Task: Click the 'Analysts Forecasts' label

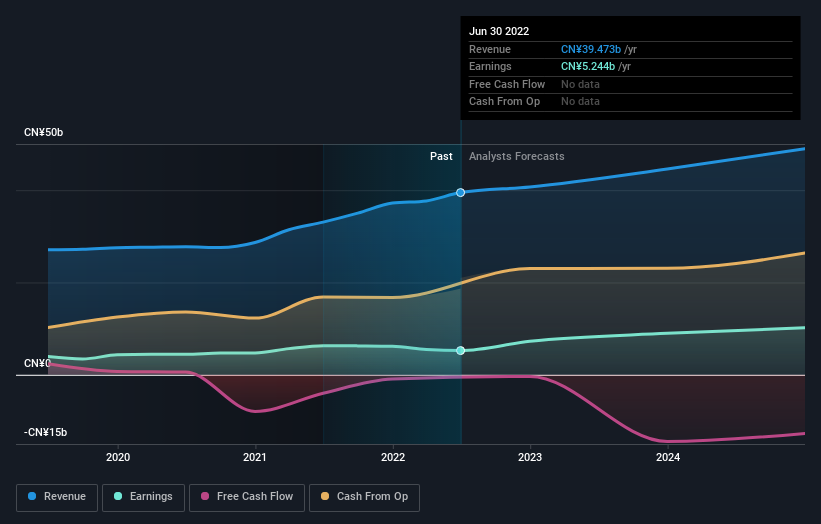Action: tap(516, 157)
